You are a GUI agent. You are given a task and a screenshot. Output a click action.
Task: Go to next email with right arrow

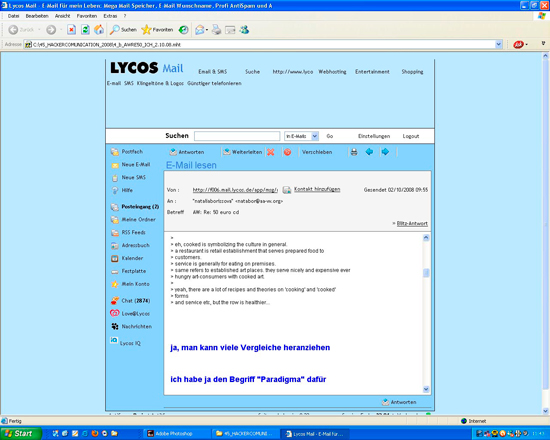pyautogui.click(x=385, y=152)
